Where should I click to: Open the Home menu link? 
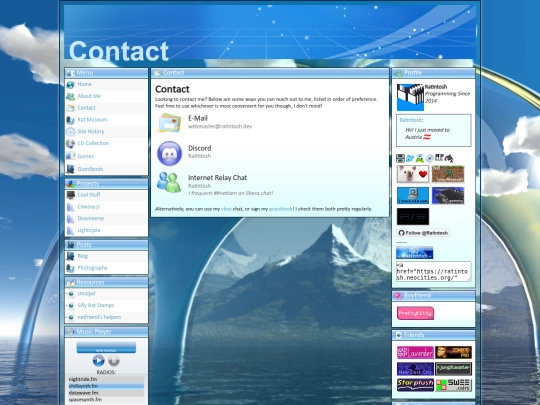click(84, 84)
